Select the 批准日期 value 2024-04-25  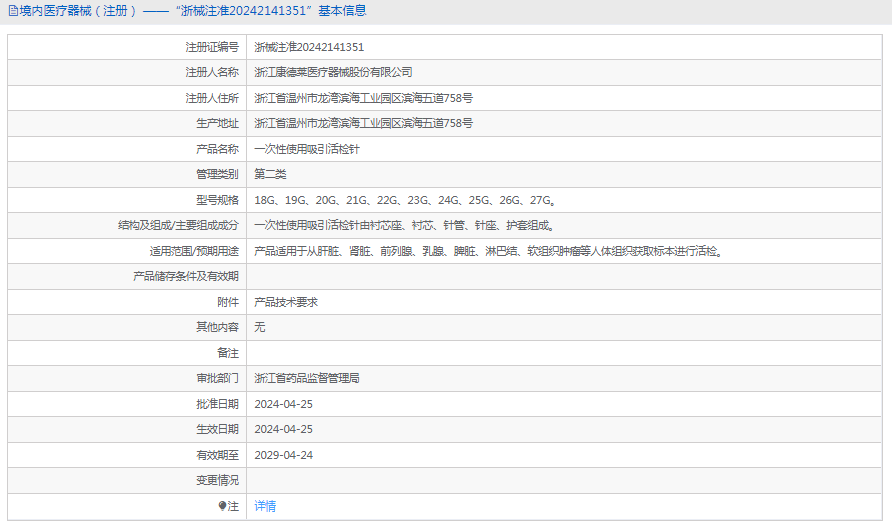click(283, 404)
